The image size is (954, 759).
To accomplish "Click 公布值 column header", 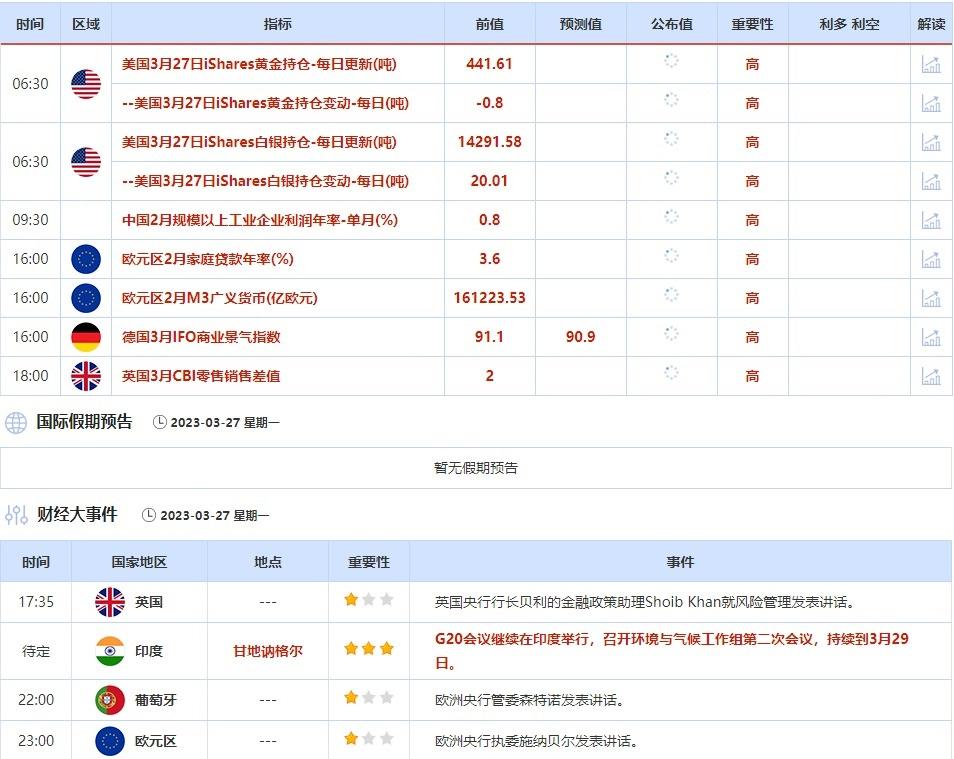I will 672,24.
